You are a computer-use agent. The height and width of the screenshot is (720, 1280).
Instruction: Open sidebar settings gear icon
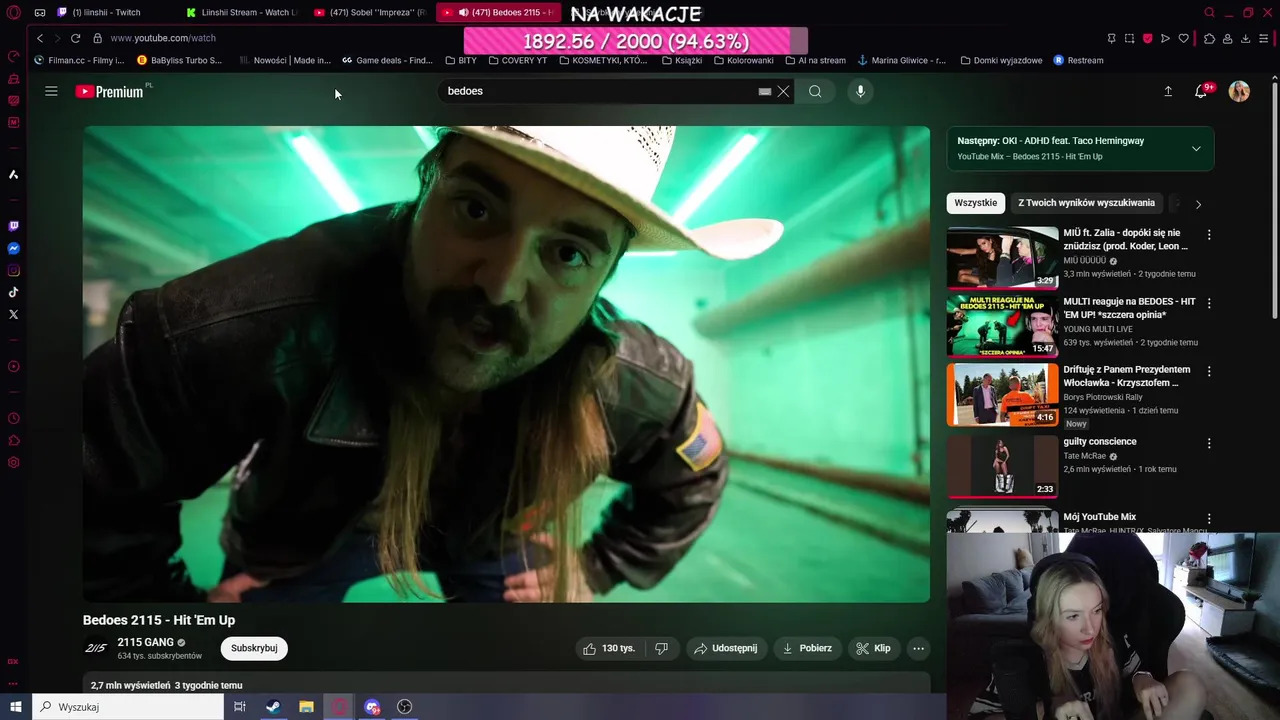13,463
